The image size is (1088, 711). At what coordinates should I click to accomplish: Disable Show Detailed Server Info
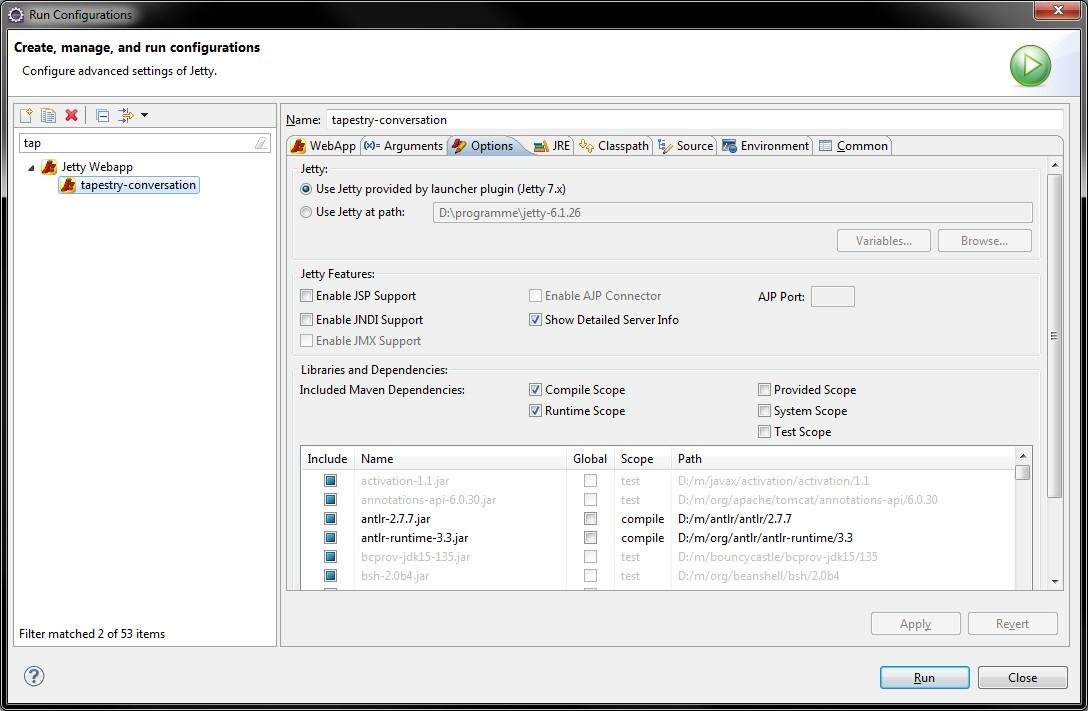pyautogui.click(x=536, y=319)
